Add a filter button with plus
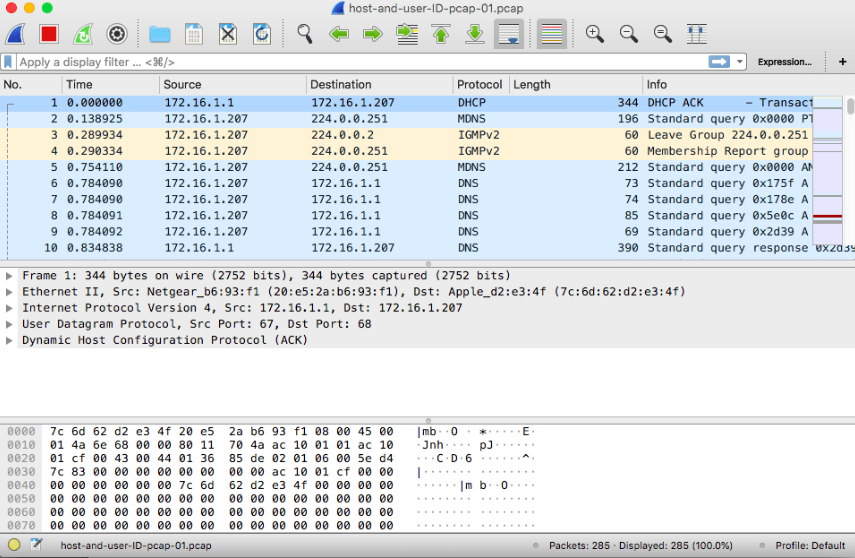855x558 pixels. 842,62
